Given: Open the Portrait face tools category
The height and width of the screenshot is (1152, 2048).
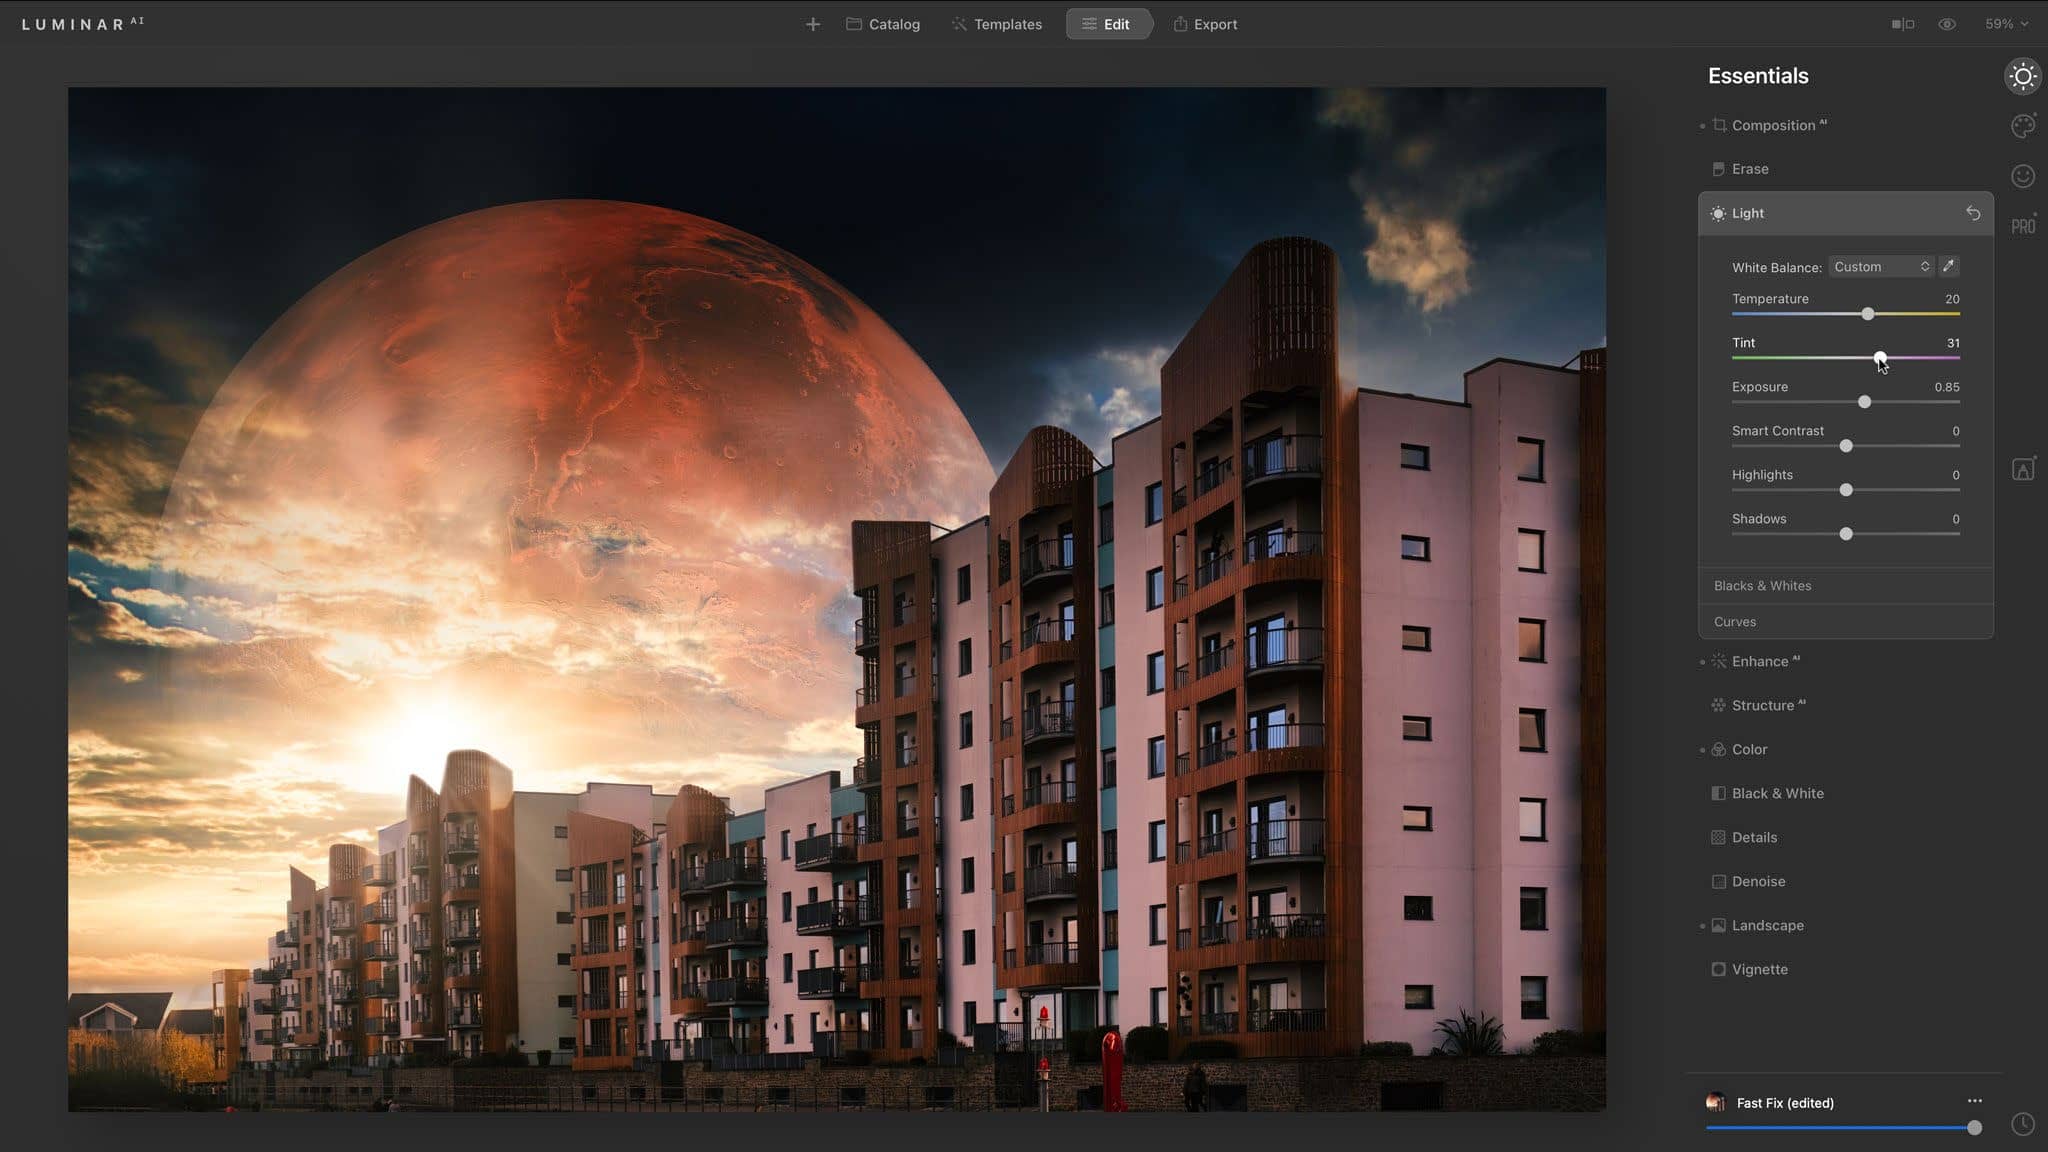Looking at the screenshot, I should 2022,176.
